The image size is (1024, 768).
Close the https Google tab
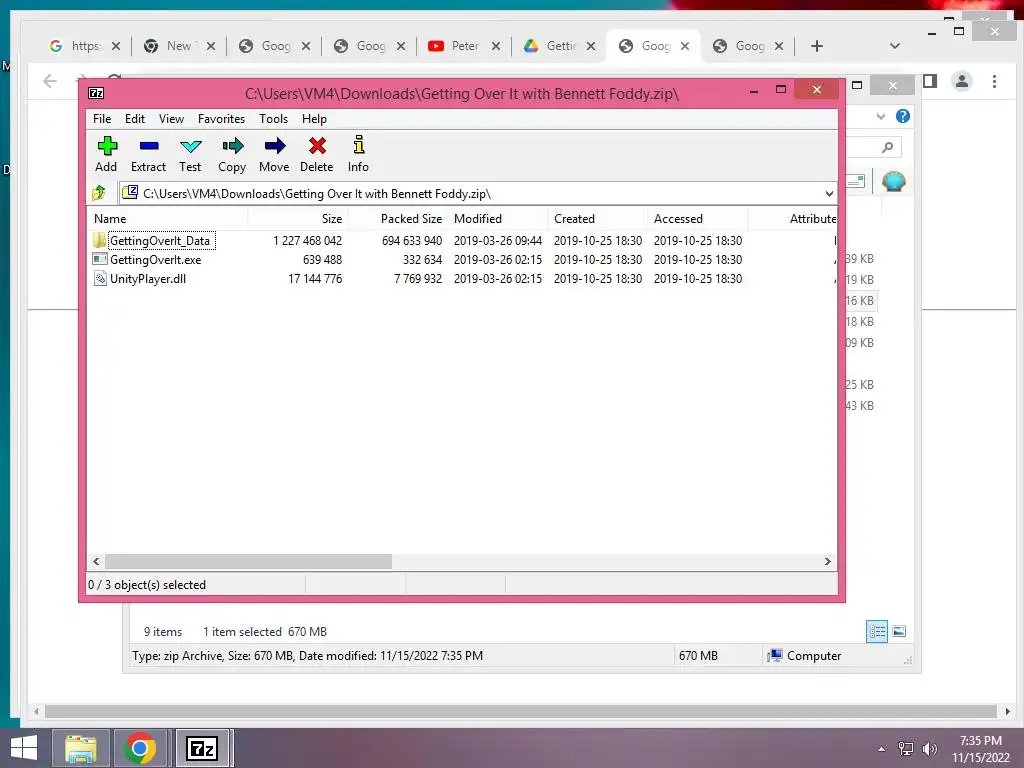116,46
